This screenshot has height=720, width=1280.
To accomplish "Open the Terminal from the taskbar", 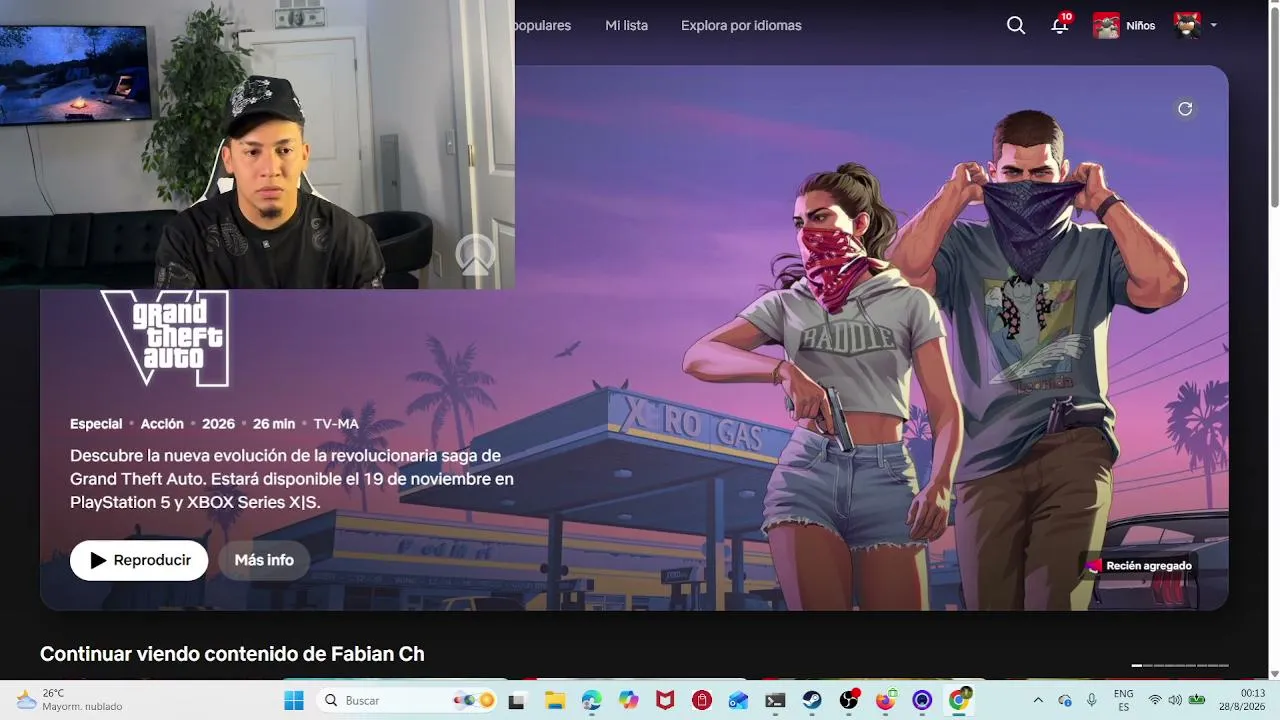I will pyautogui.click(x=775, y=701).
